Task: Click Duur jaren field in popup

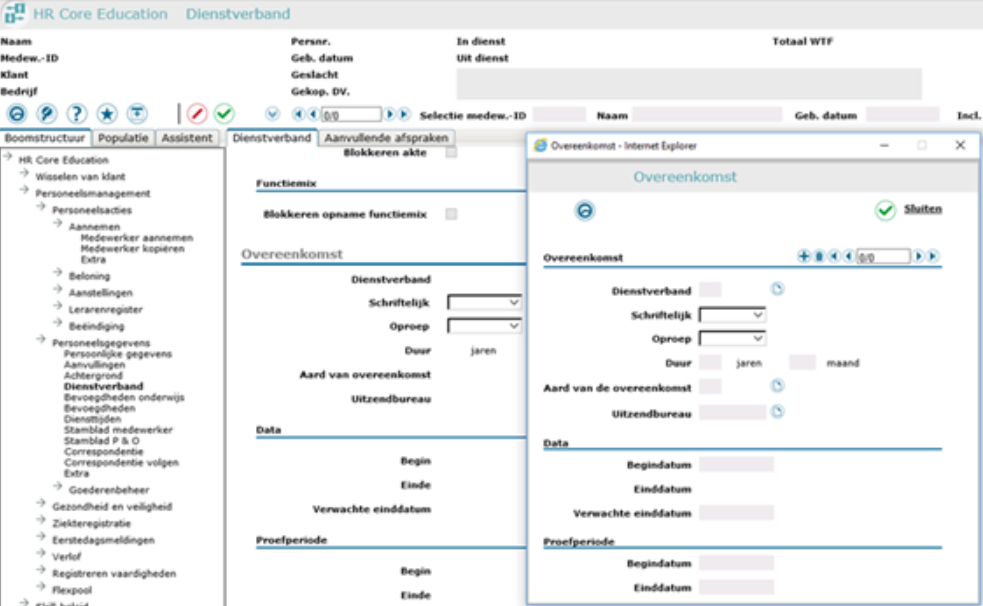Action: tap(710, 363)
